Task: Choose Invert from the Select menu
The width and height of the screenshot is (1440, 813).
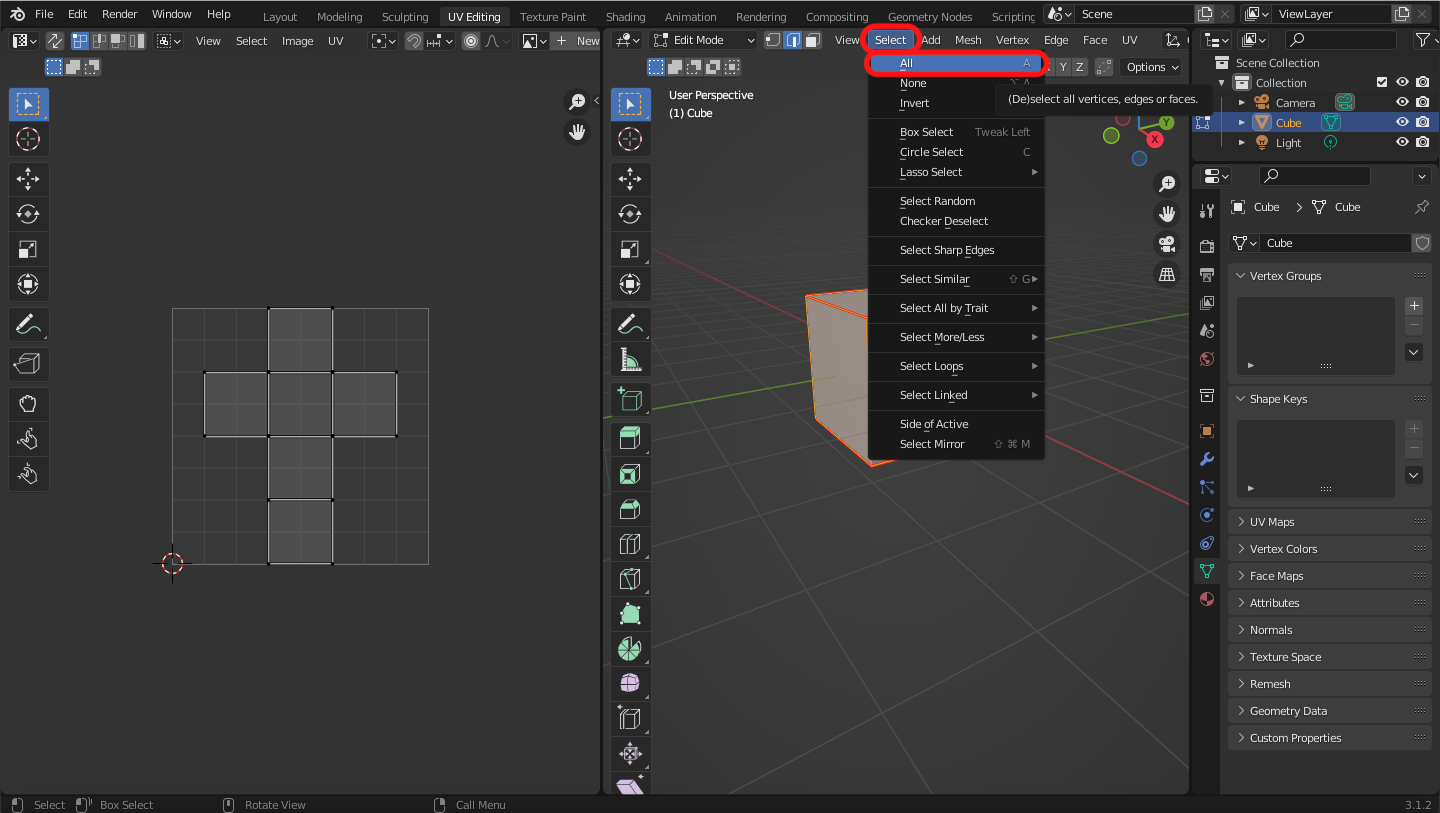Action: [956, 103]
